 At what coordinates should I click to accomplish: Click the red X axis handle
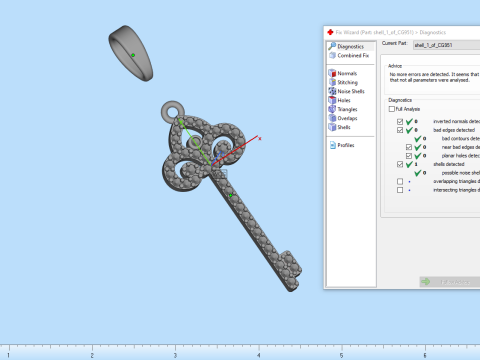point(259,138)
